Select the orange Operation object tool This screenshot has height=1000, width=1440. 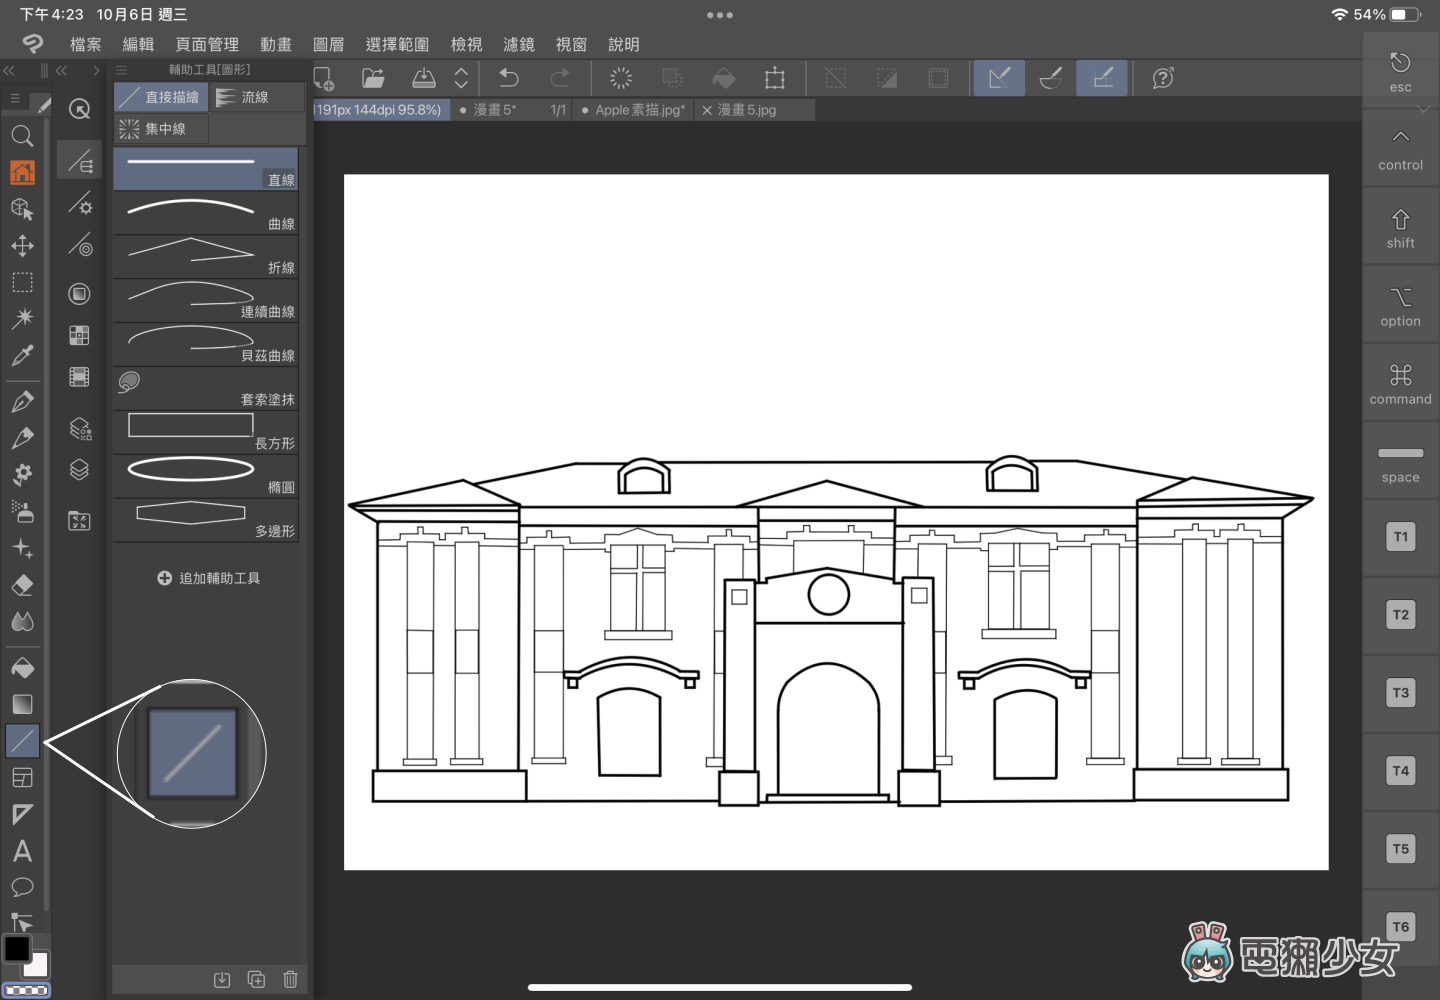click(22, 172)
